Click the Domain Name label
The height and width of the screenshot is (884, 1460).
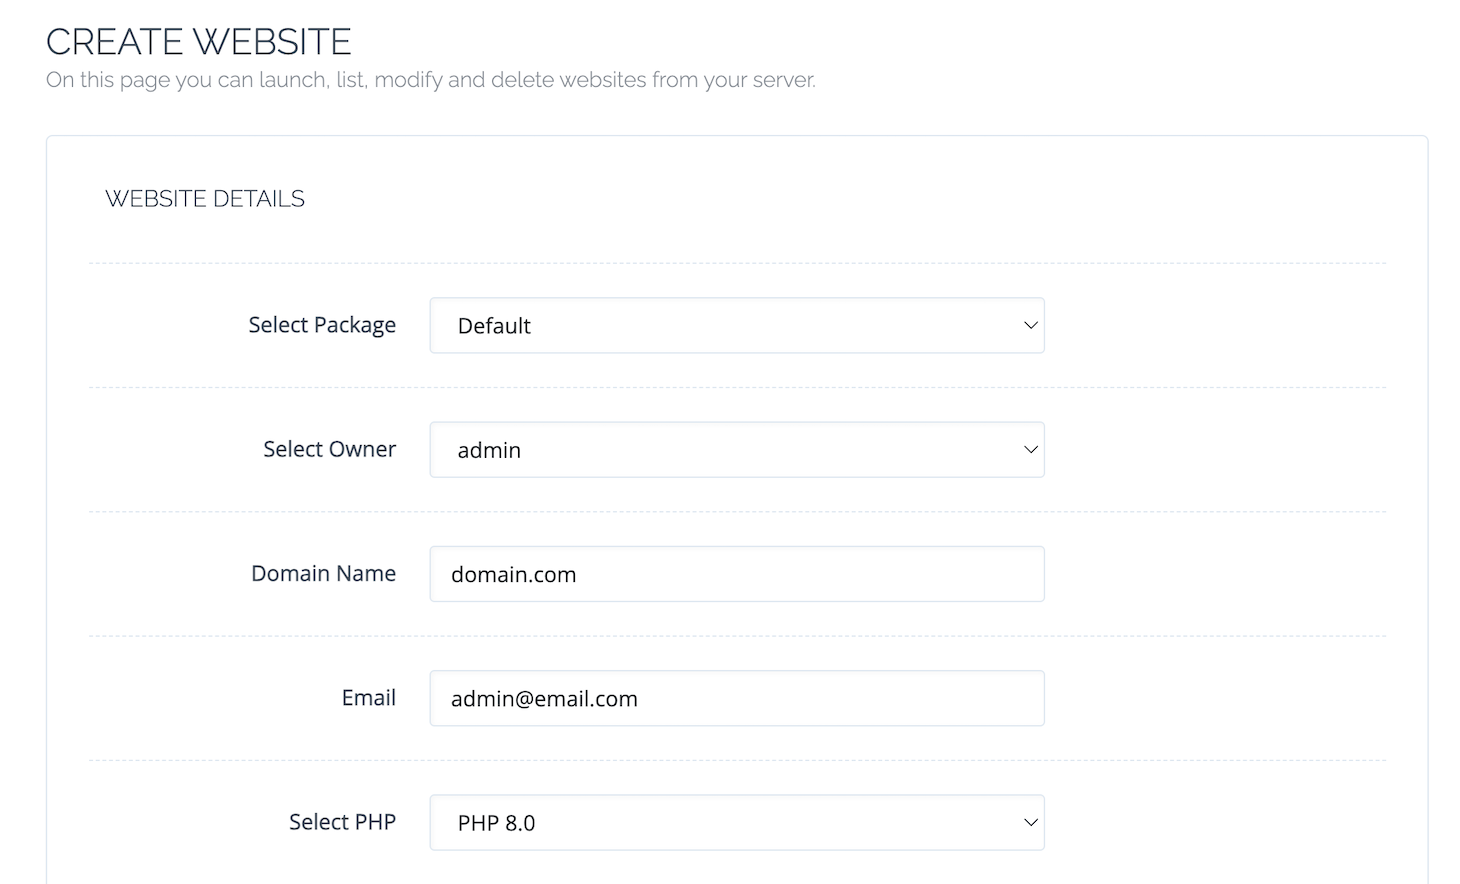(x=323, y=573)
